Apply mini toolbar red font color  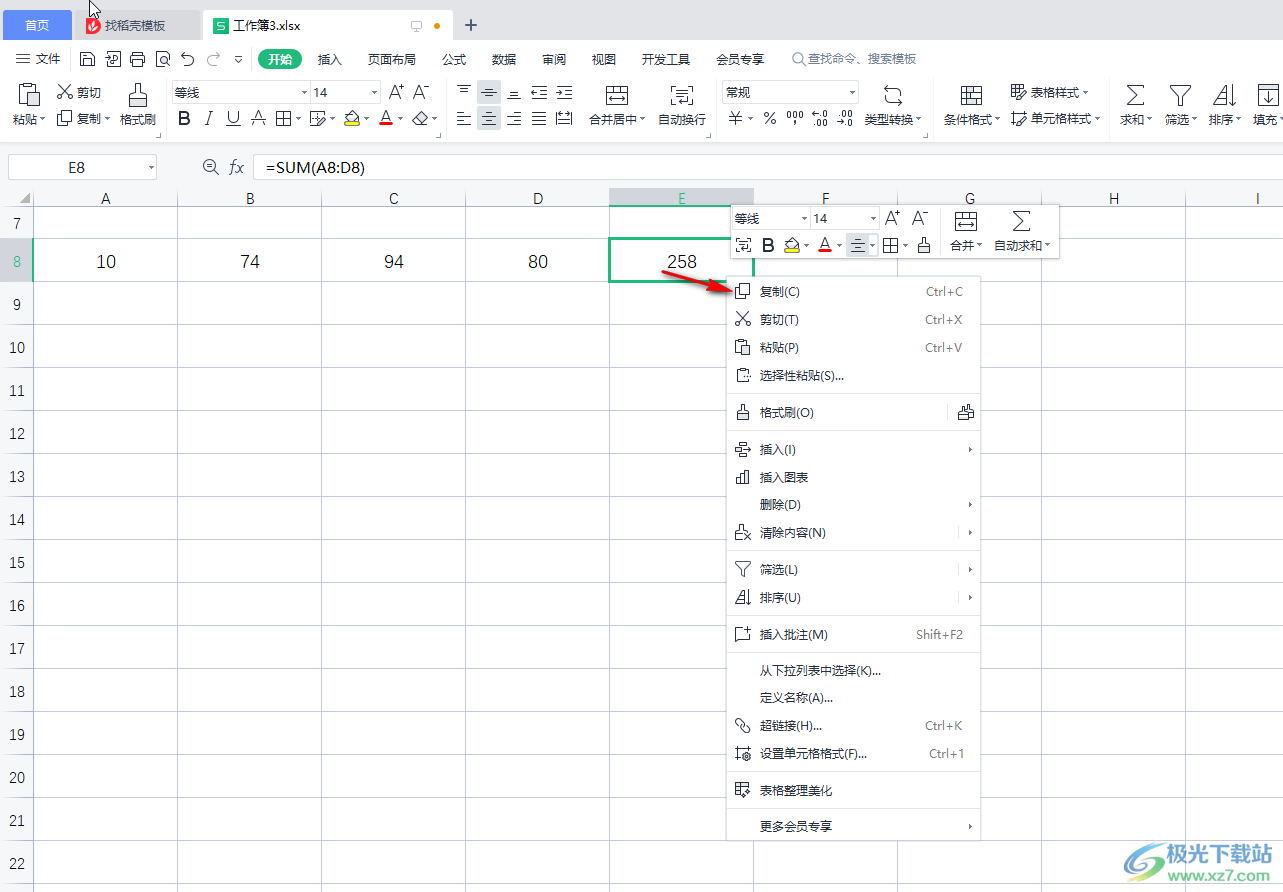click(825, 245)
